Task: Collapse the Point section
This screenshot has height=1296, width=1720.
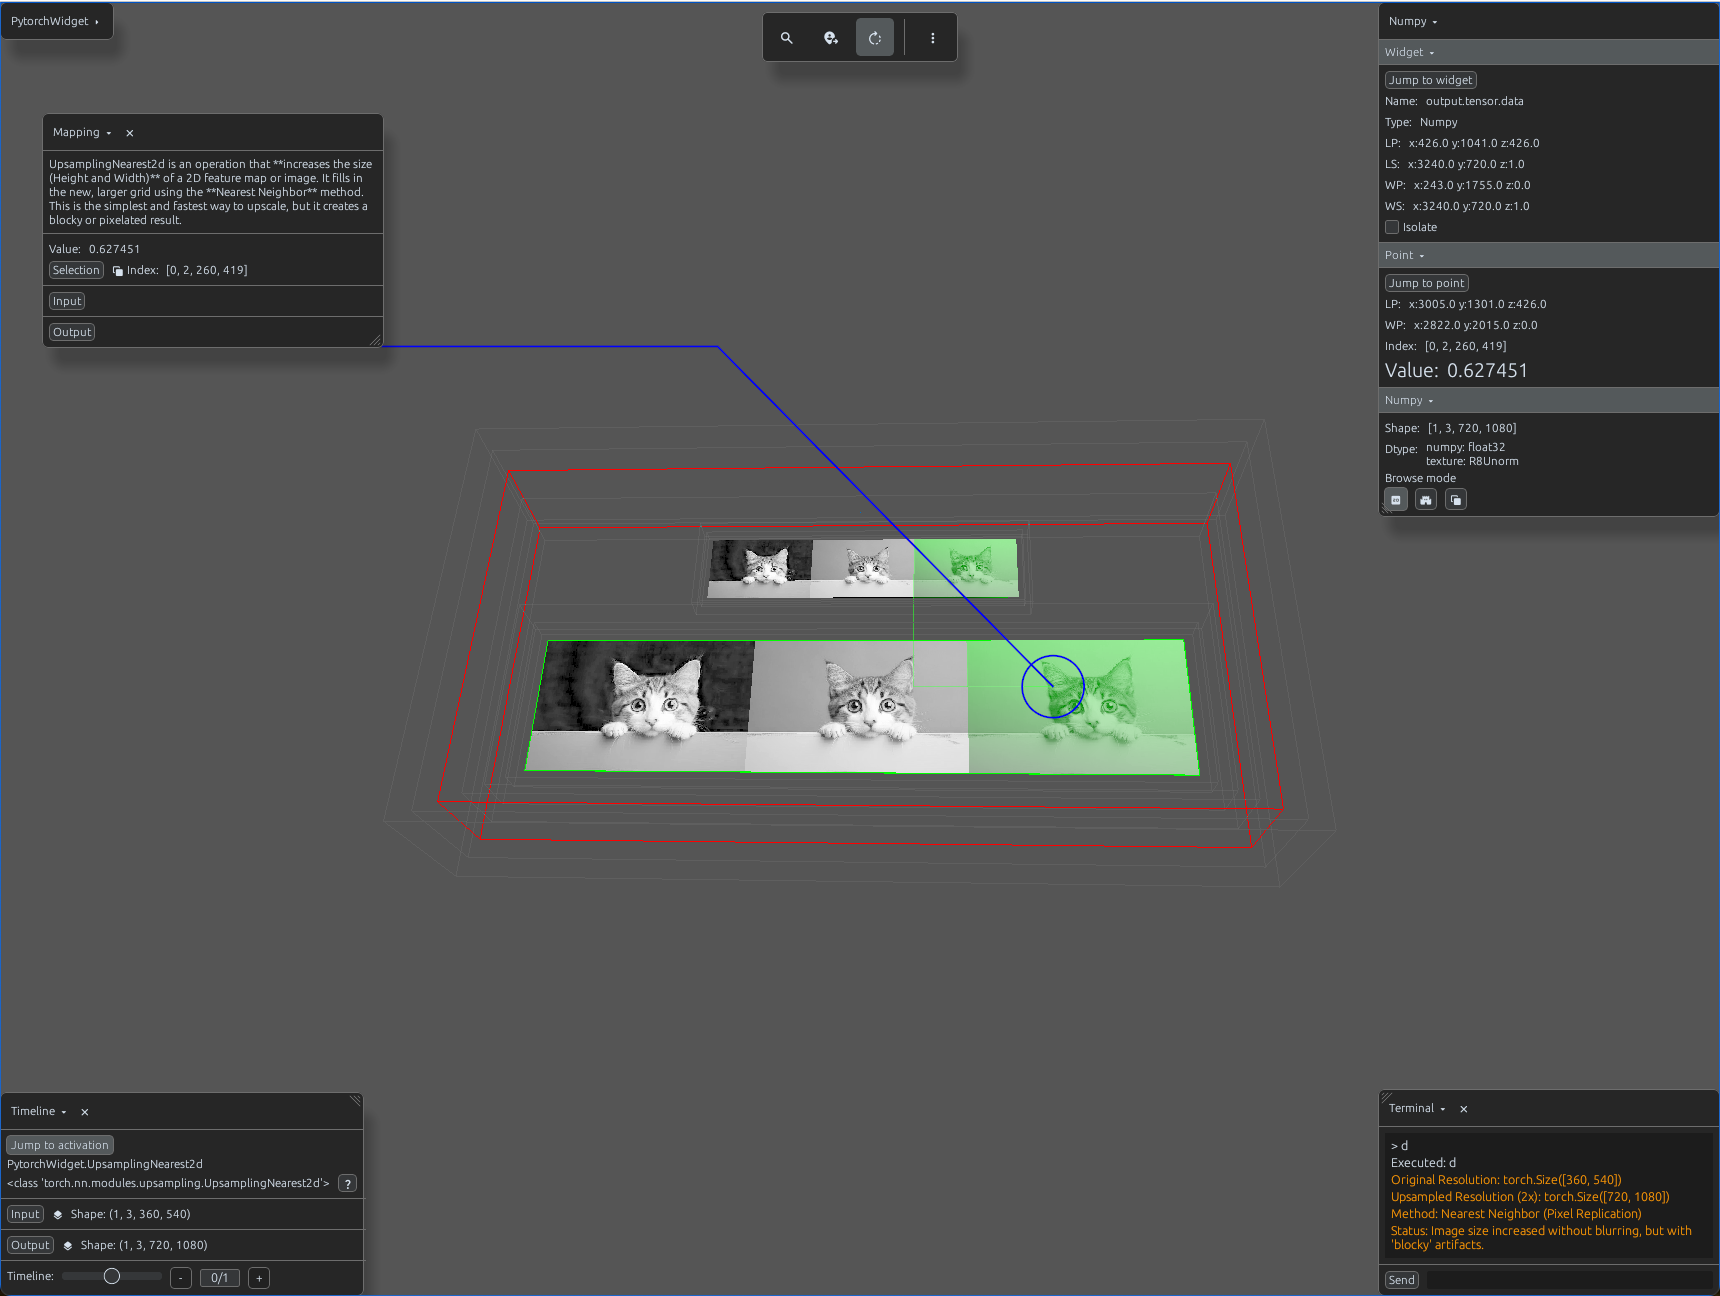Action: pos(1404,255)
